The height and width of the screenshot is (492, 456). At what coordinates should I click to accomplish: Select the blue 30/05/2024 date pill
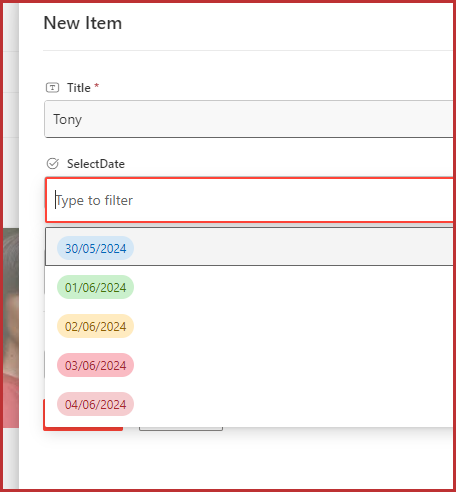(95, 248)
